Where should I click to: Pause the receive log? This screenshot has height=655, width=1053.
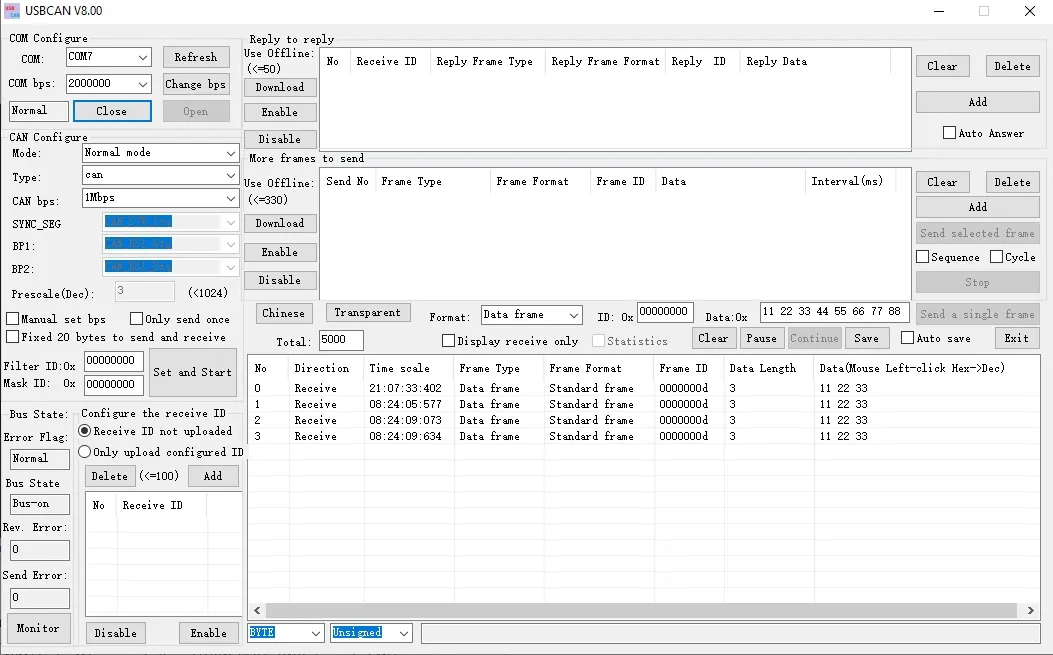[761, 339]
